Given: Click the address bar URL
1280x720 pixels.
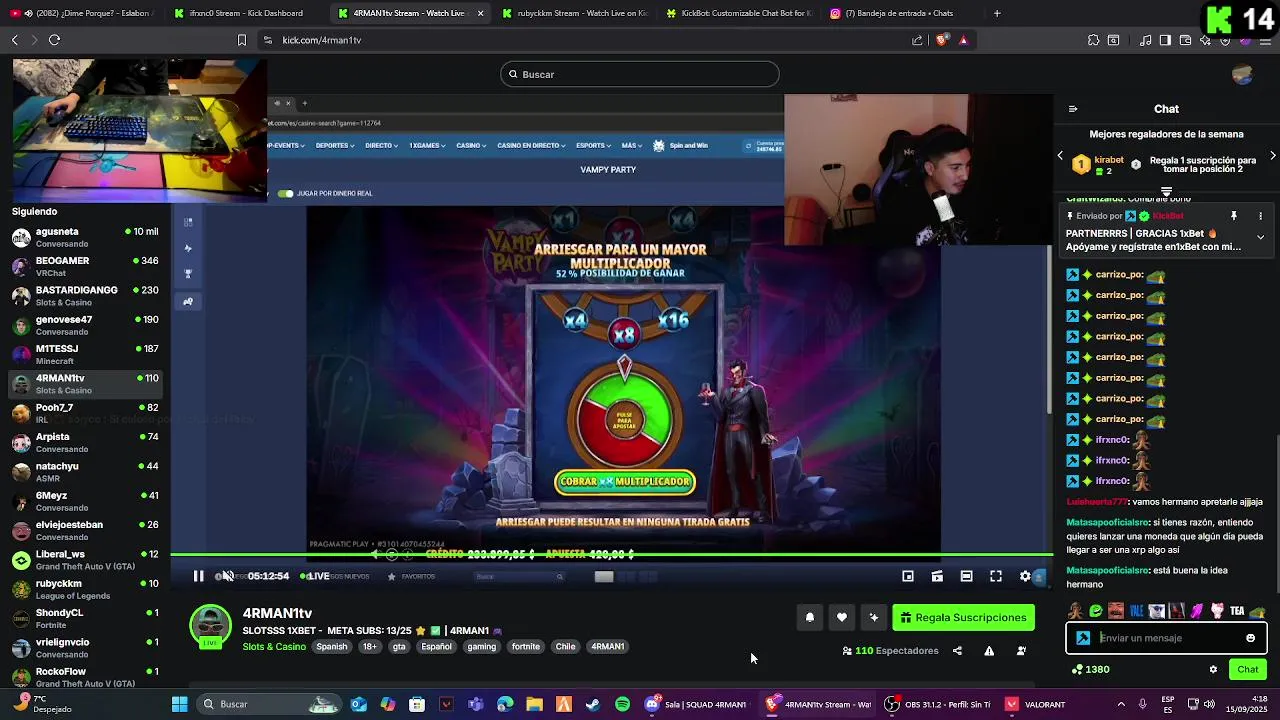Looking at the screenshot, I should coord(322,40).
